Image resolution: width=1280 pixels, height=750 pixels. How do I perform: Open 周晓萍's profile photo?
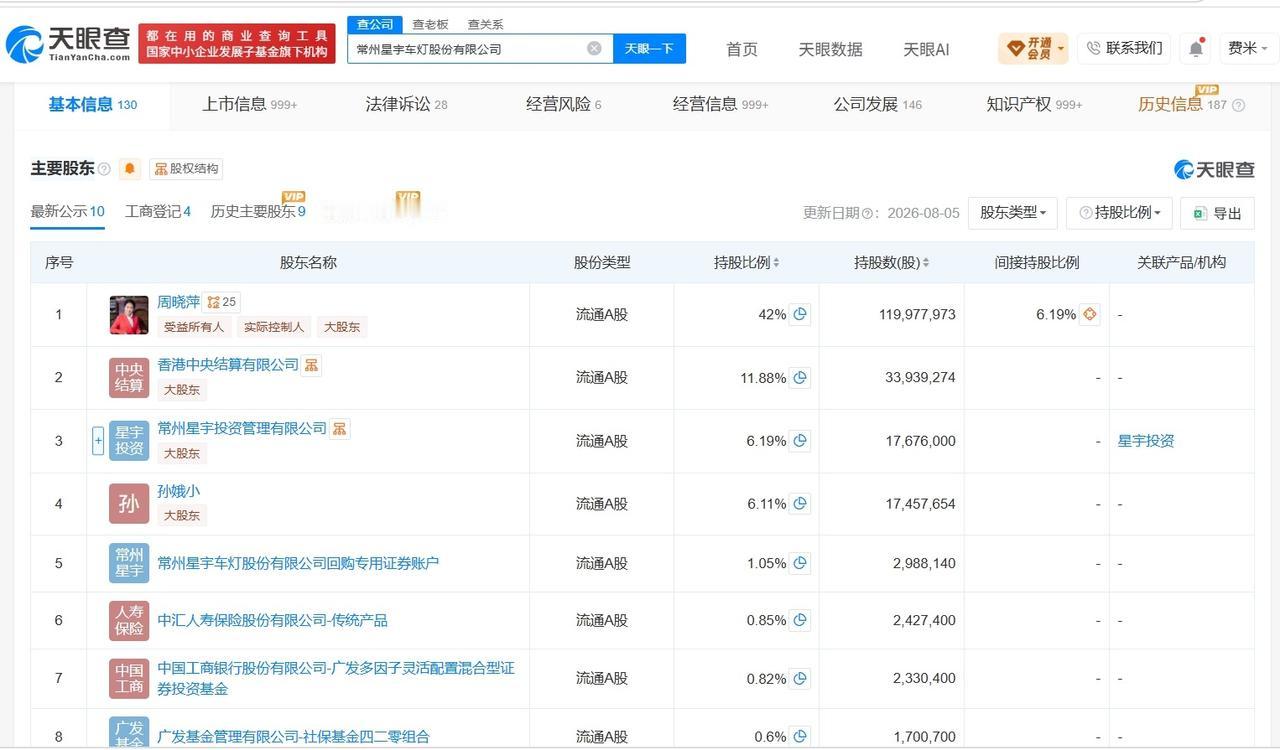coord(129,315)
